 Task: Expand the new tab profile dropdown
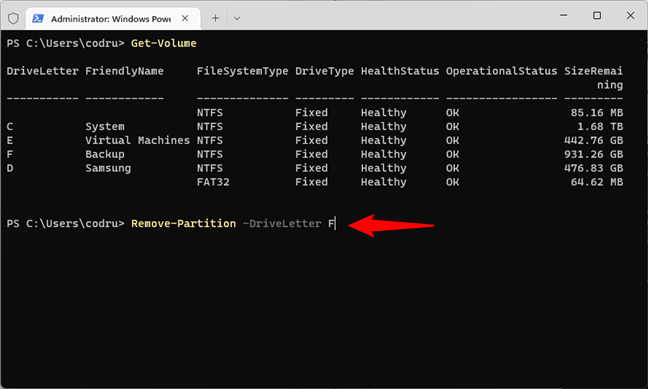tap(237, 18)
